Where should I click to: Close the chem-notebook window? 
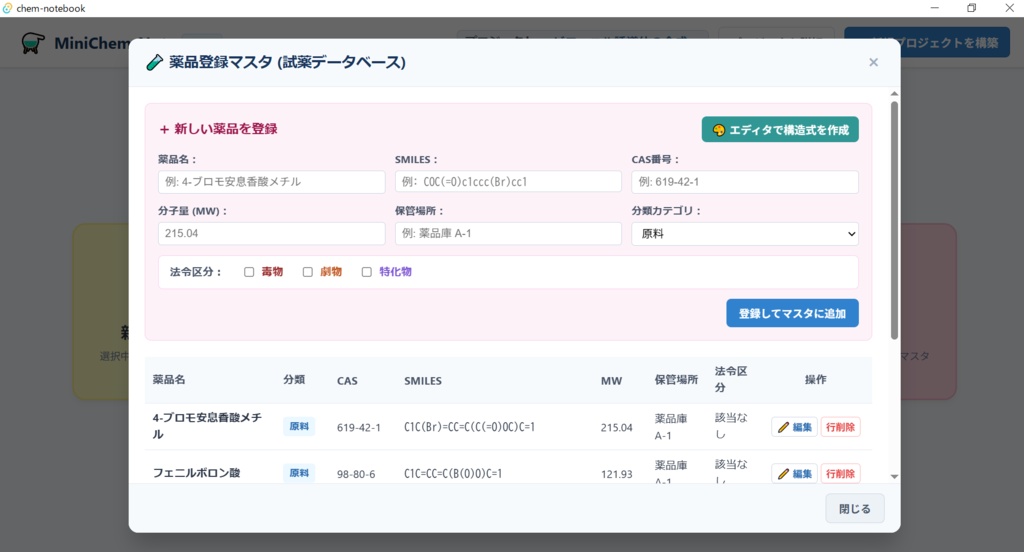(1009, 8)
